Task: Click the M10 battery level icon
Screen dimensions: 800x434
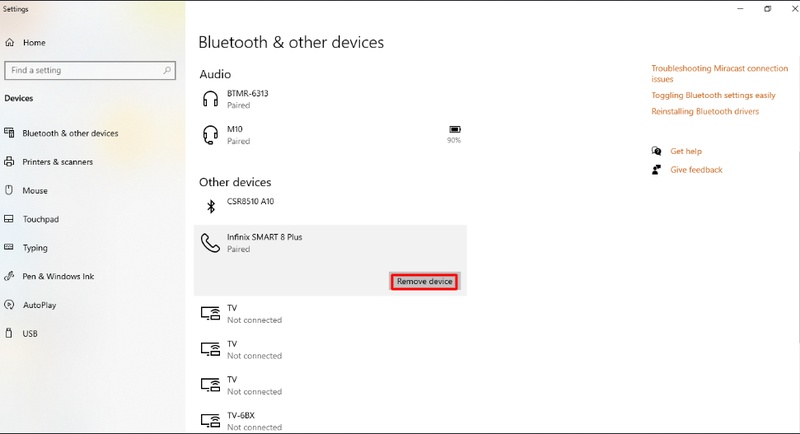Action: pos(455,130)
